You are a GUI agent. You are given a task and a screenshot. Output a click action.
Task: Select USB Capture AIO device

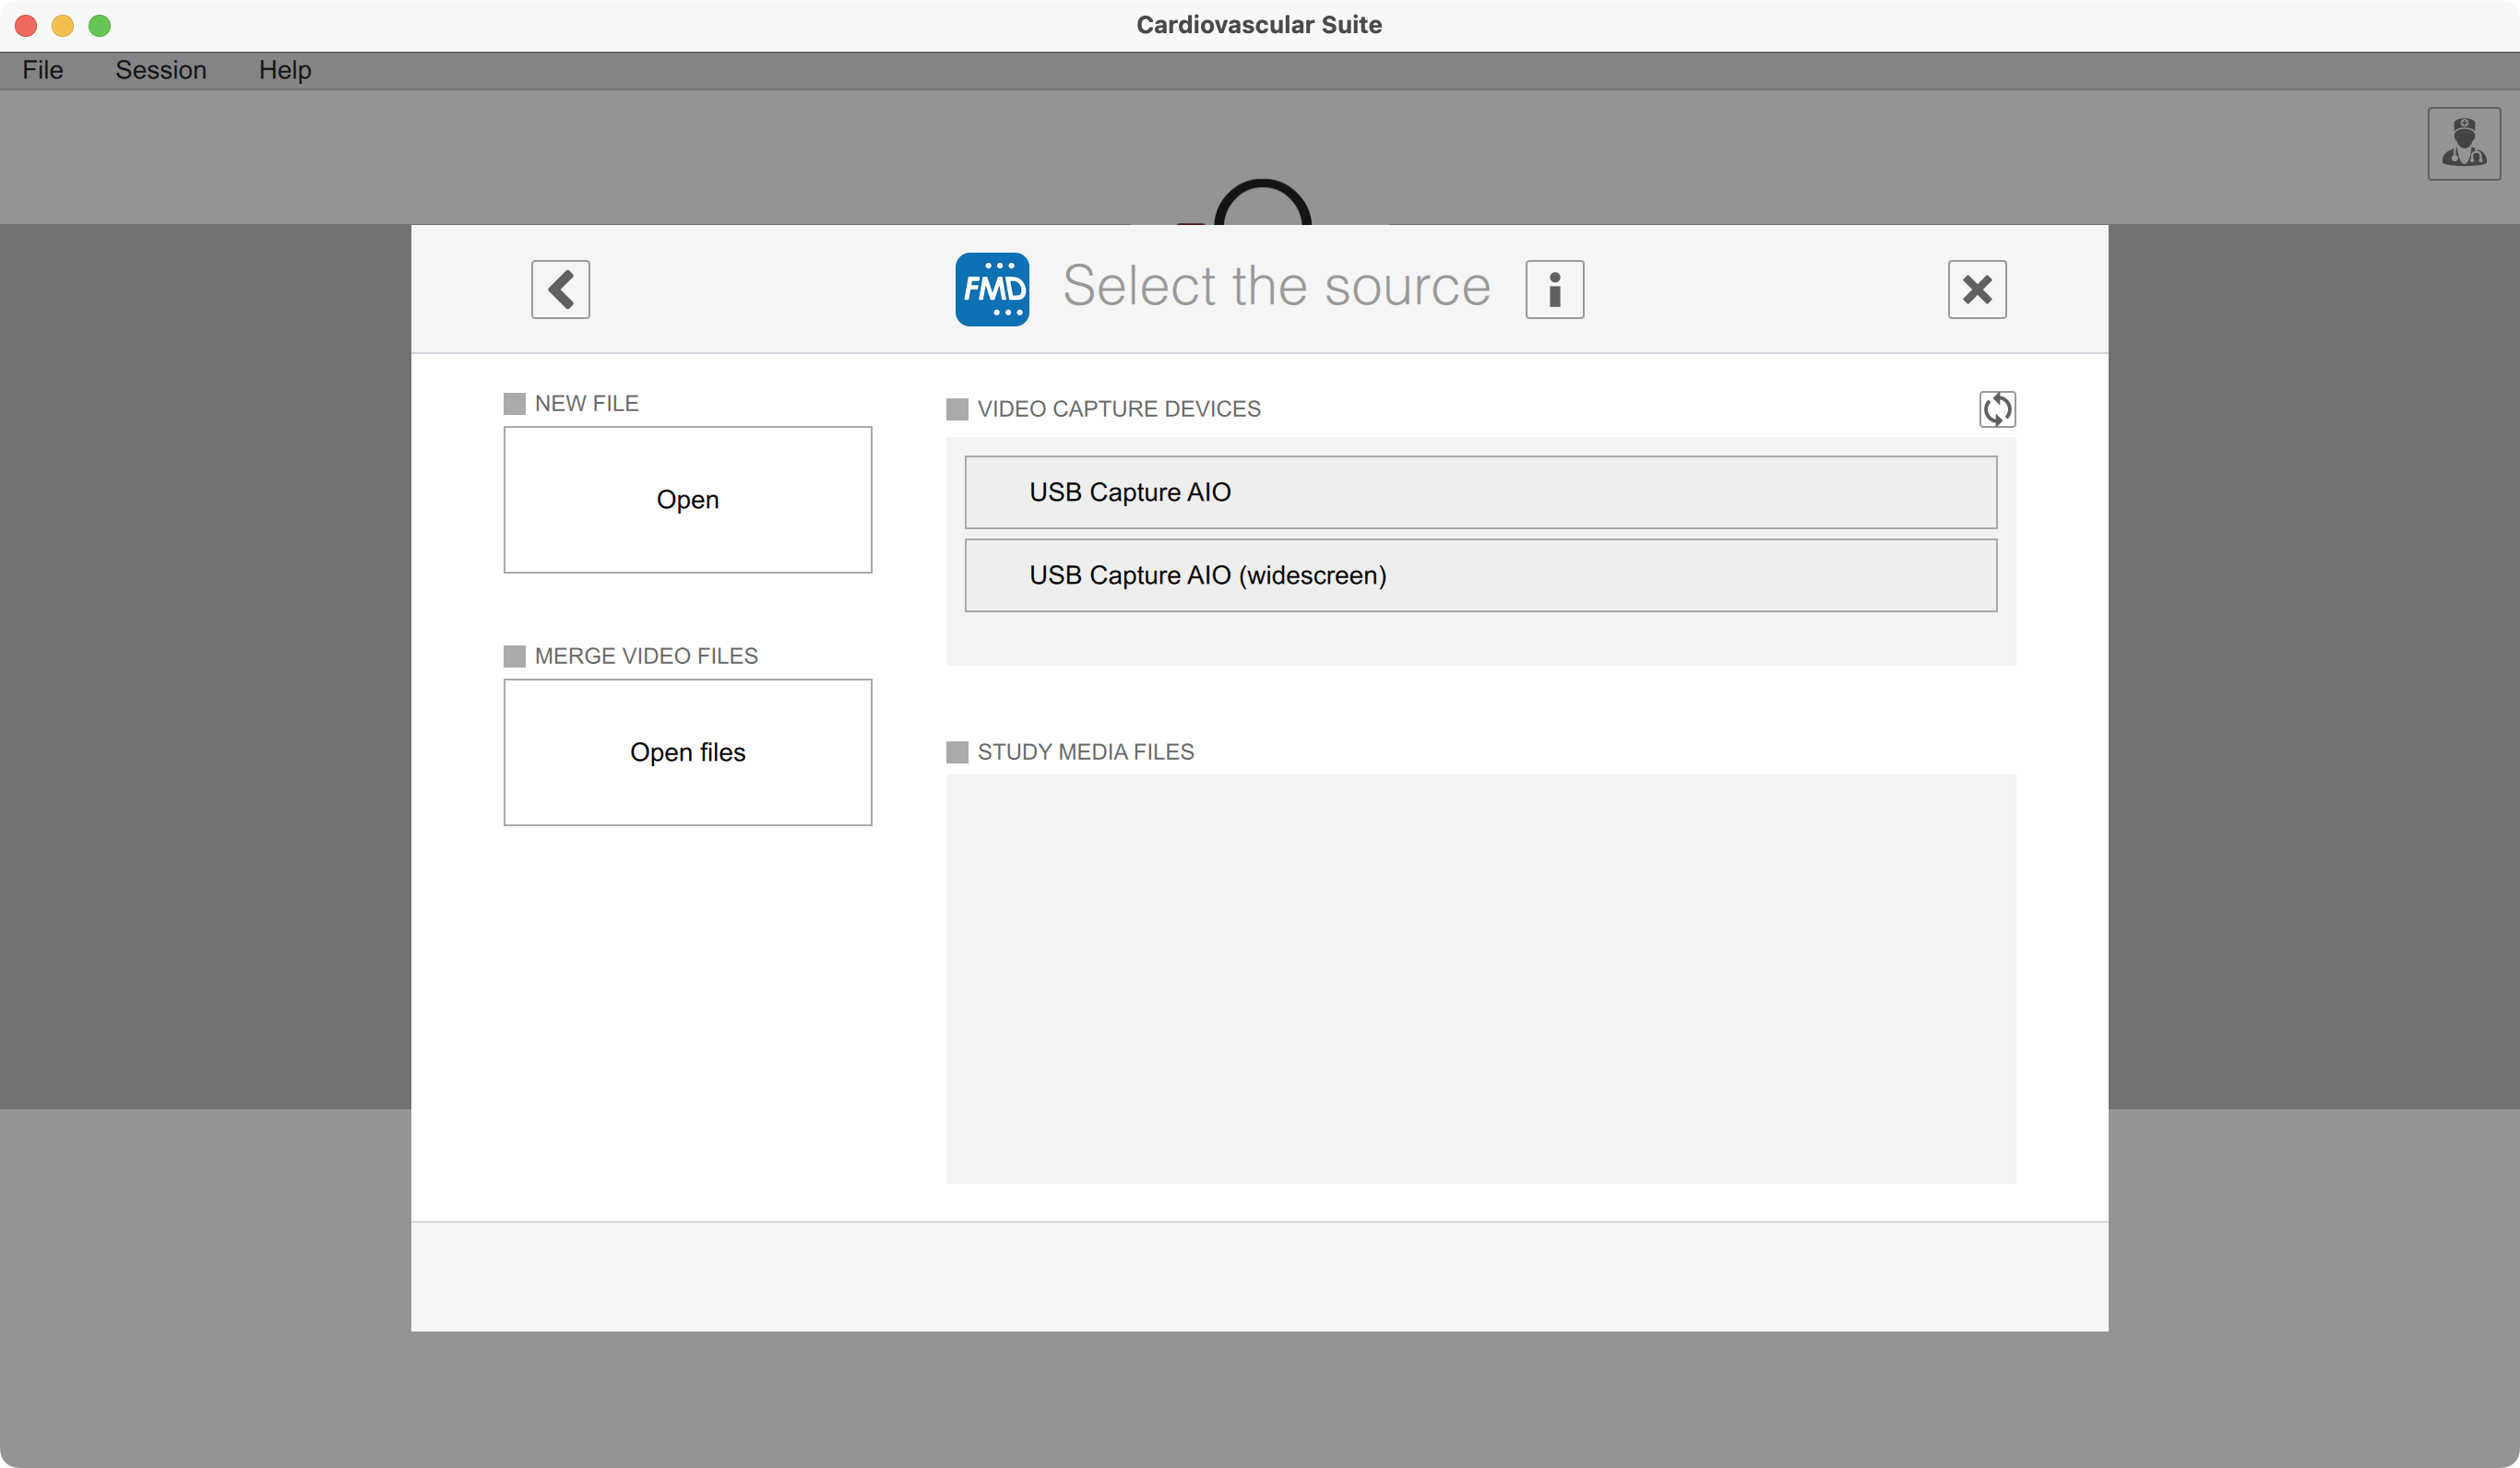pos(1480,492)
